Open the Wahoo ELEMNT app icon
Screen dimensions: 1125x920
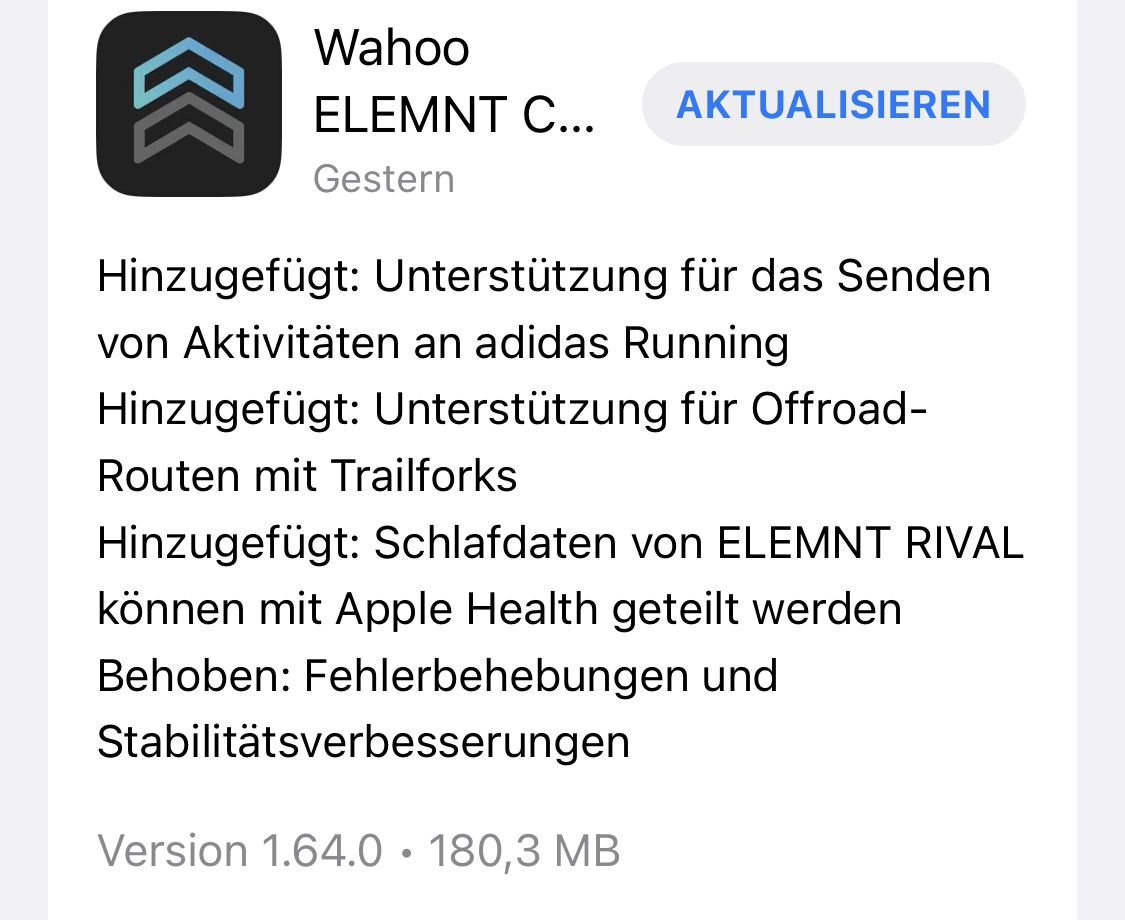pyautogui.click(x=189, y=104)
